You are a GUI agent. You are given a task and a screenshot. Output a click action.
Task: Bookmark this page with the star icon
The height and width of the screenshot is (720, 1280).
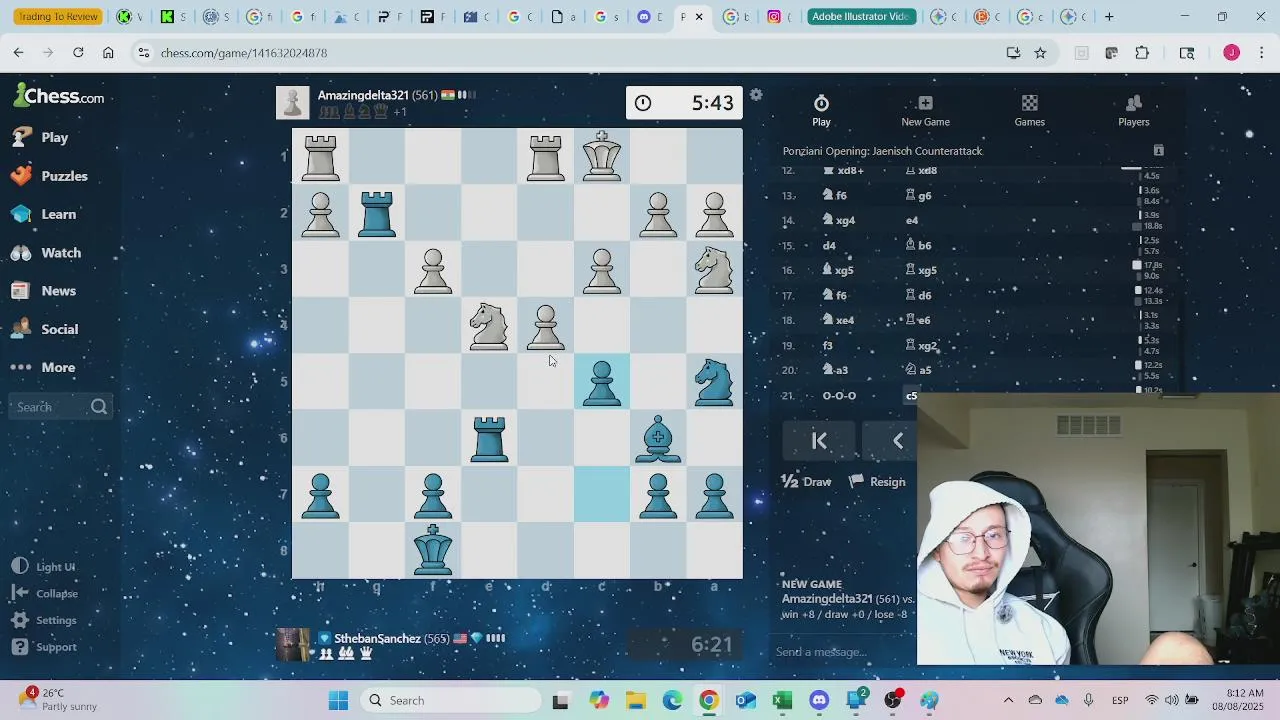tap(1040, 52)
